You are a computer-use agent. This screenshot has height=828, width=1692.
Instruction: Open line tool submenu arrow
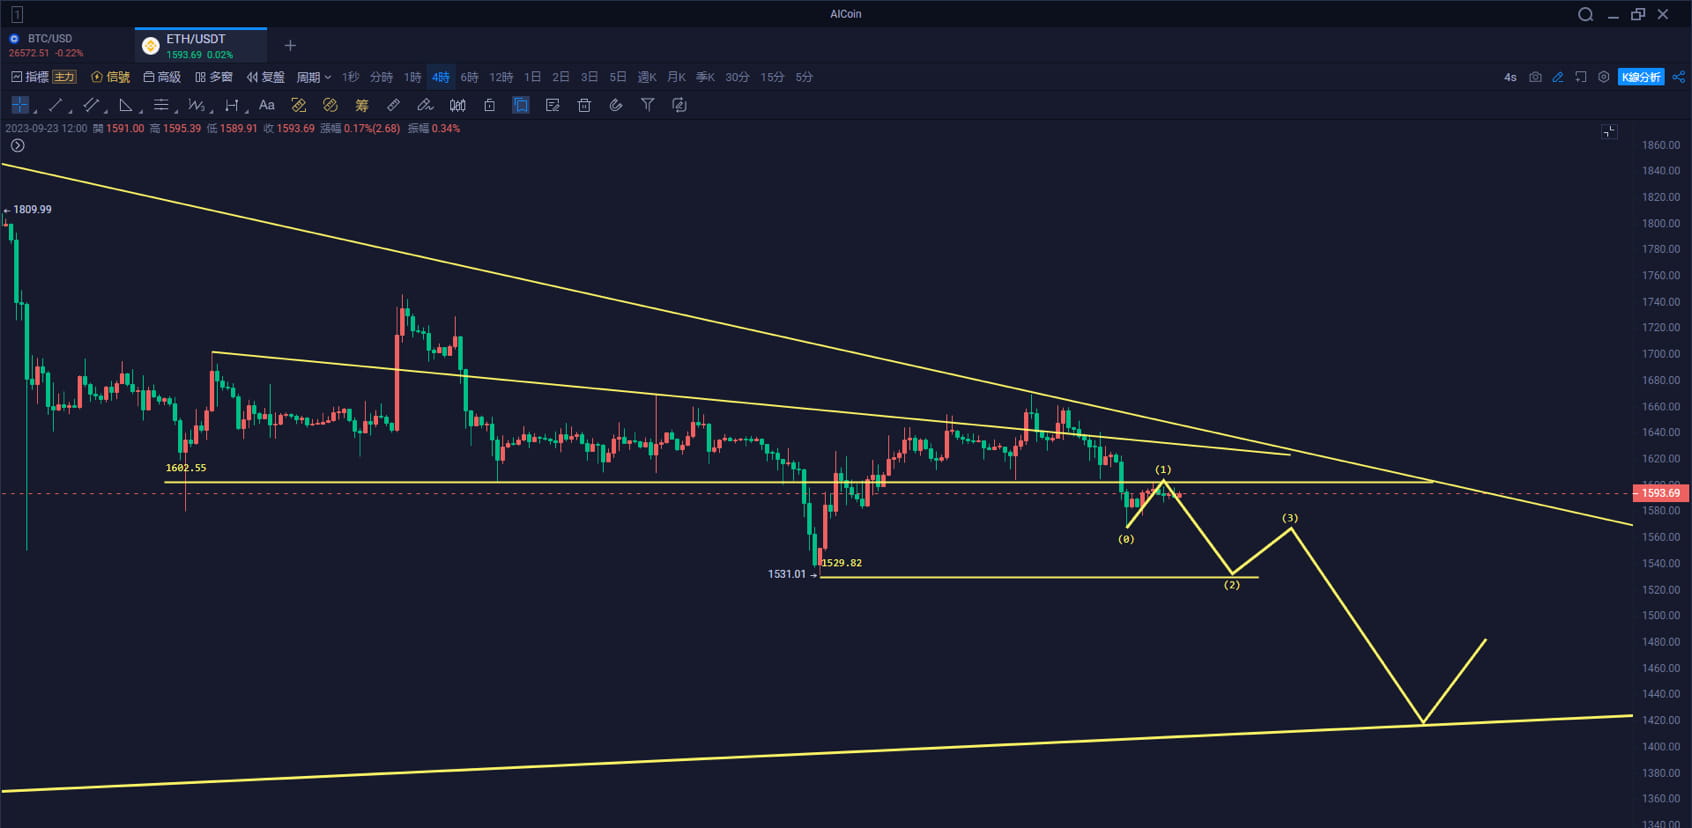pos(69,110)
